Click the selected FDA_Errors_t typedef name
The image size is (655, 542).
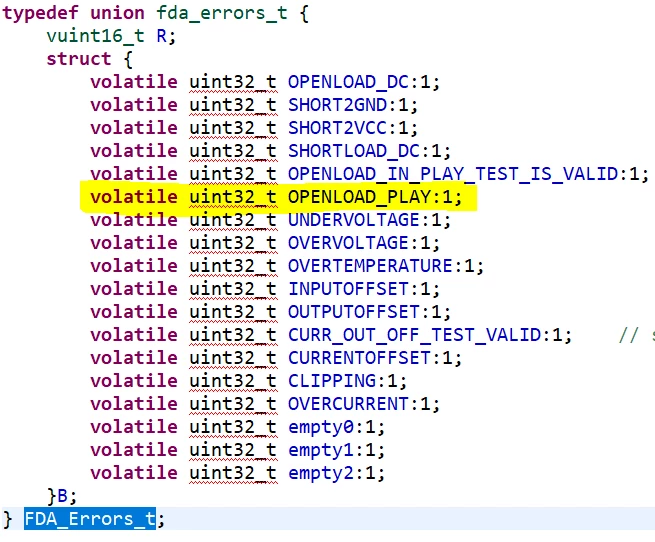pyautogui.click(x=90, y=519)
